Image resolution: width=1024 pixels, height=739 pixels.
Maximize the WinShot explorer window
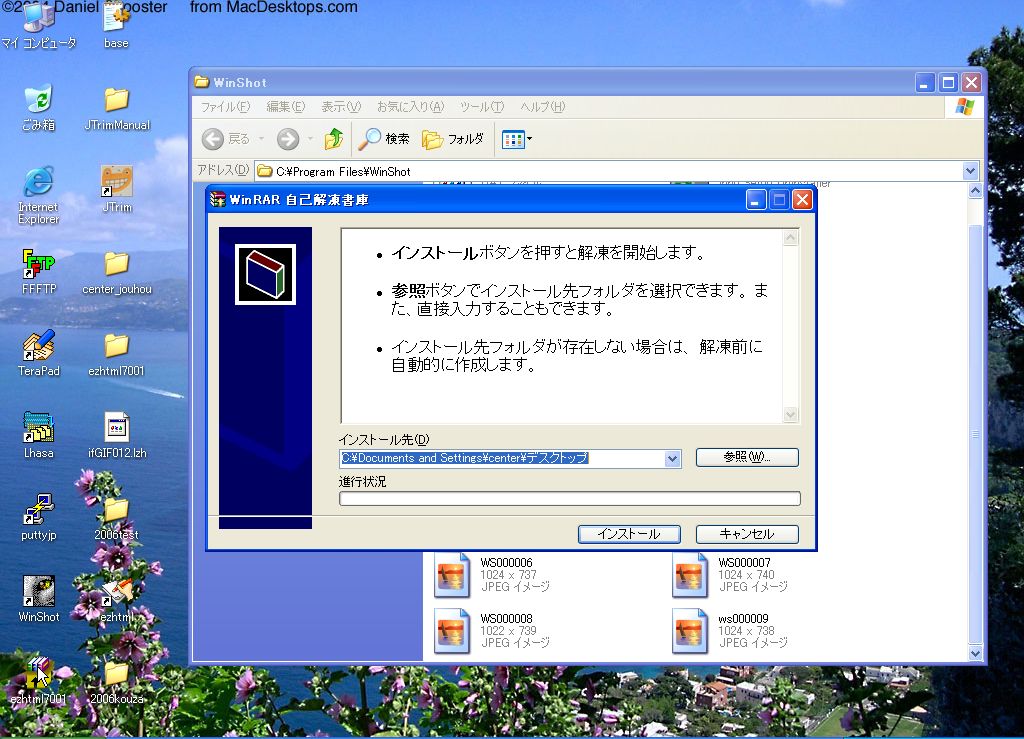point(948,82)
